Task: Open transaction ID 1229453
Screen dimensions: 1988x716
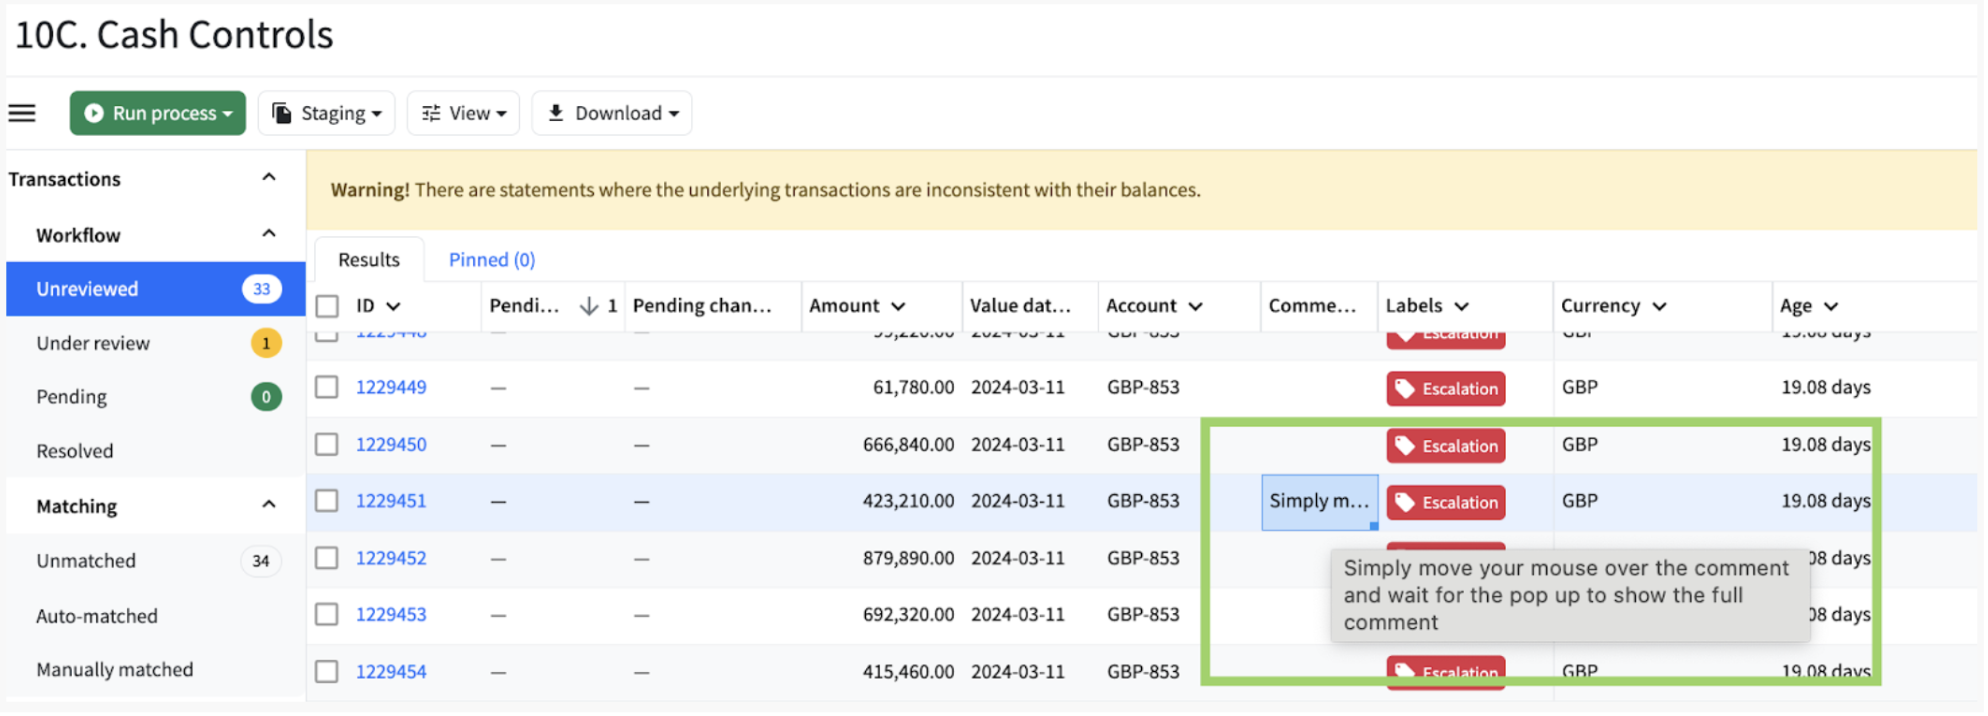Action: 391,614
